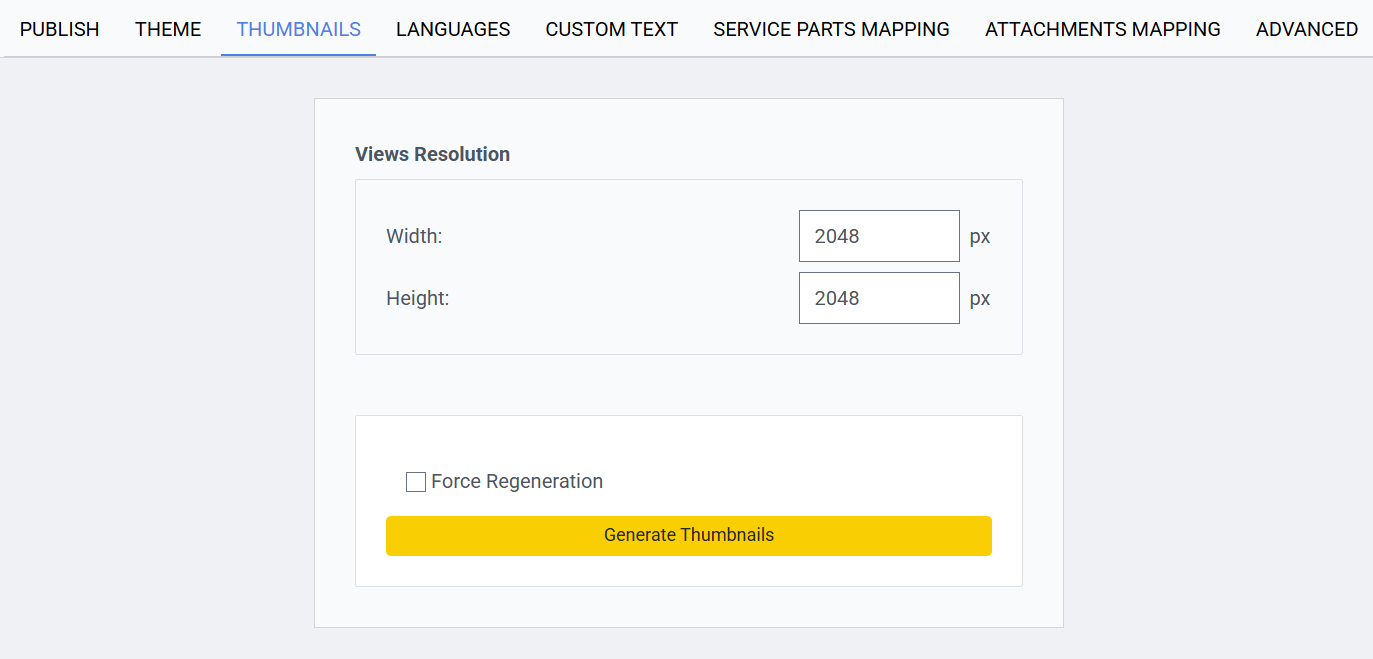Screen dimensions: 1373x659
Task: Click the Height: label
Action: [x=417, y=298]
